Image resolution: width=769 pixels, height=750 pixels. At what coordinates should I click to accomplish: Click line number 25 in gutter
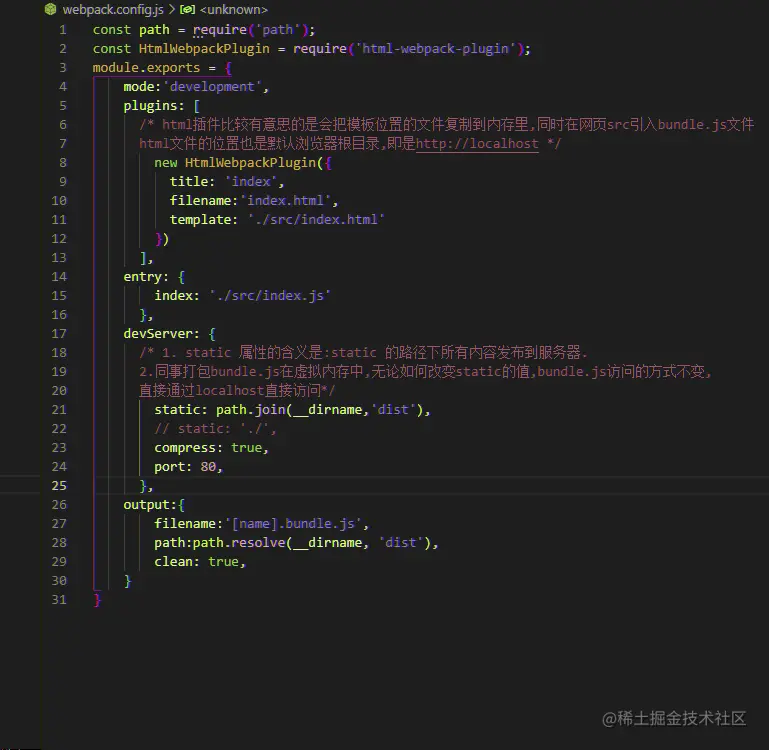(x=59, y=486)
